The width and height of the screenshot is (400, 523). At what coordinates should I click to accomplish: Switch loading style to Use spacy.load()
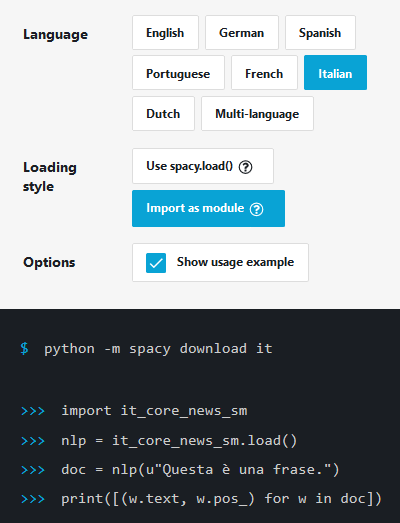pos(203,166)
